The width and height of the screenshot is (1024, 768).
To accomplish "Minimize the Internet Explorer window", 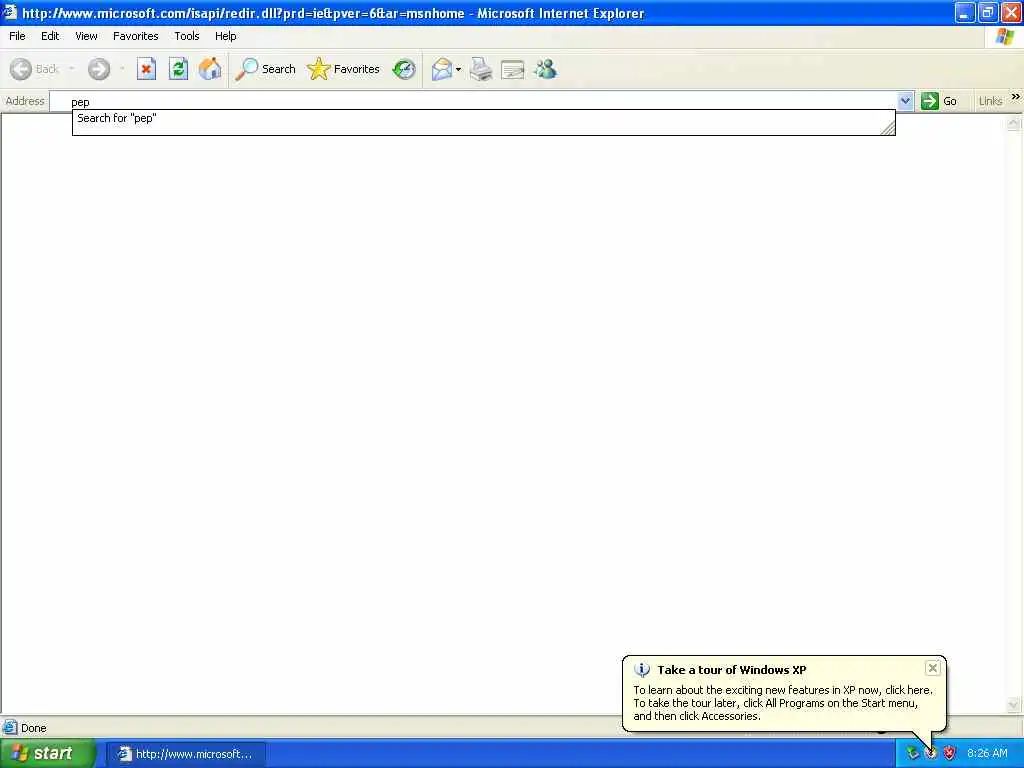I will click(x=965, y=12).
